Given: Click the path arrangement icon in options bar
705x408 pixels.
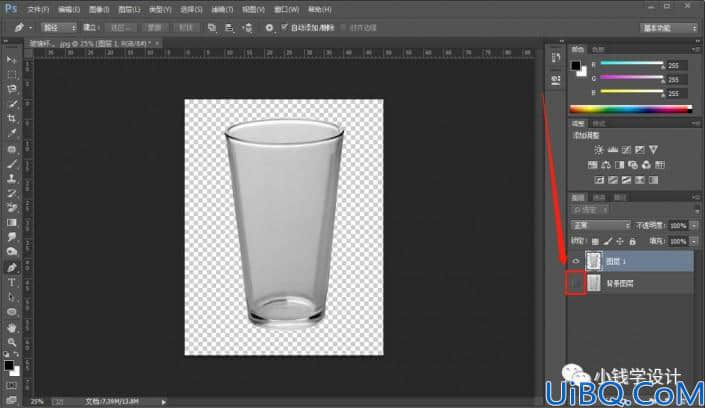Looking at the screenshot, I should (x=247, y=28).
